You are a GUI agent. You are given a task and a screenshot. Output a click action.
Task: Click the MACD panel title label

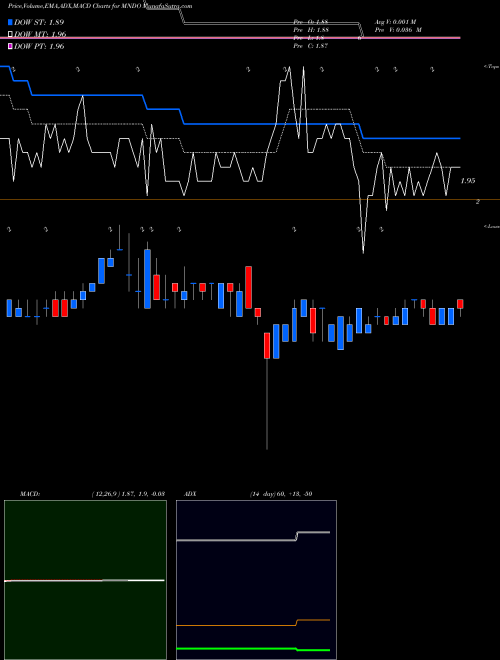coord(30,494)
